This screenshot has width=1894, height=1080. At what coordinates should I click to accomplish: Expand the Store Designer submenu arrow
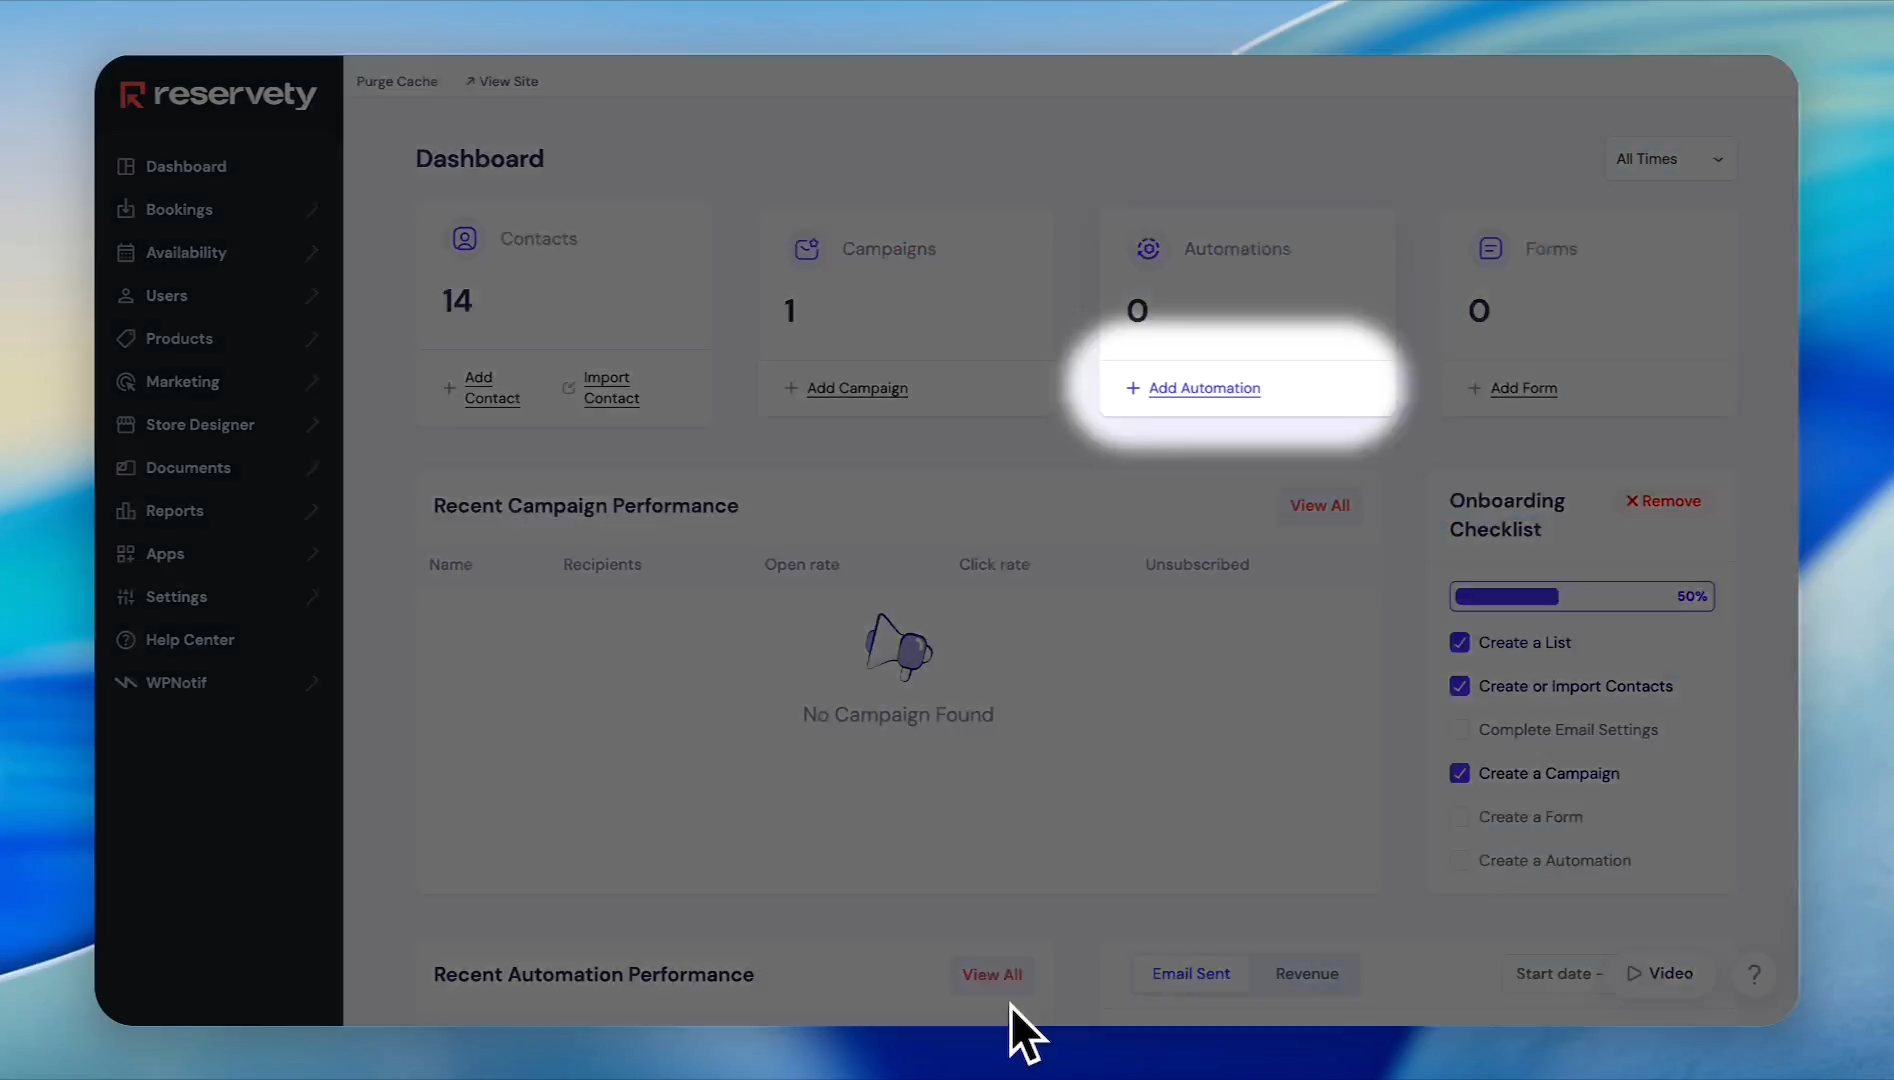[312, 424]
